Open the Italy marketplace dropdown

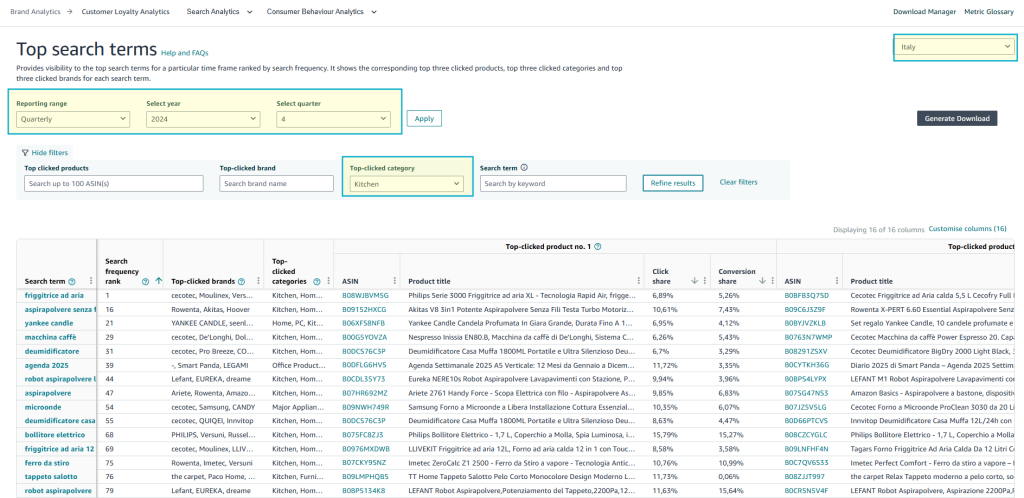tap(955, 46)
